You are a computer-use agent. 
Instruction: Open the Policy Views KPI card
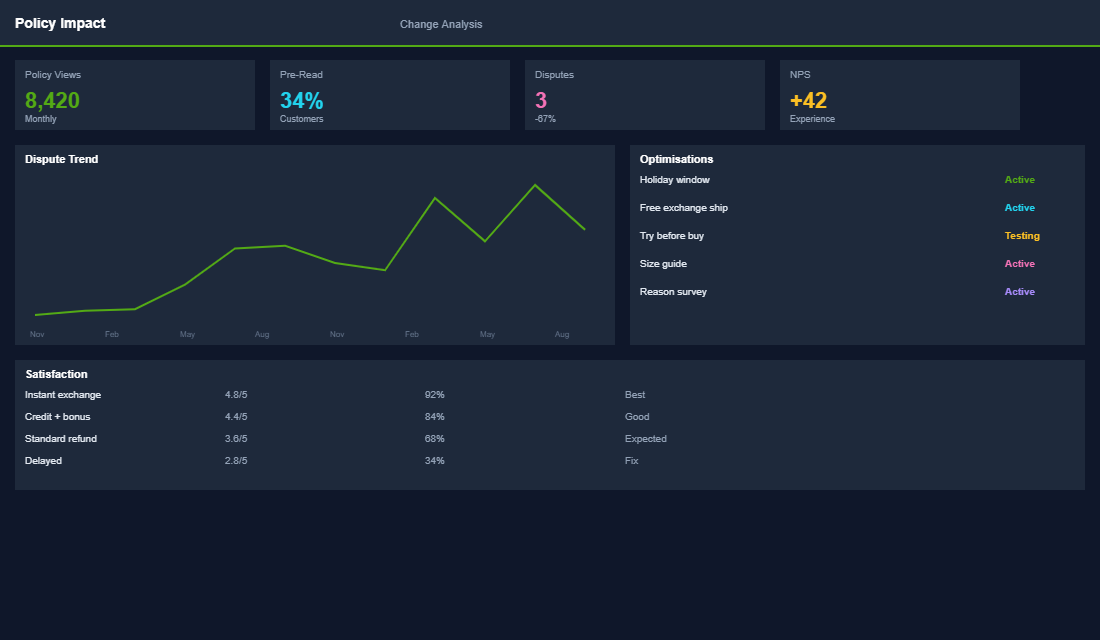(135, 95)
